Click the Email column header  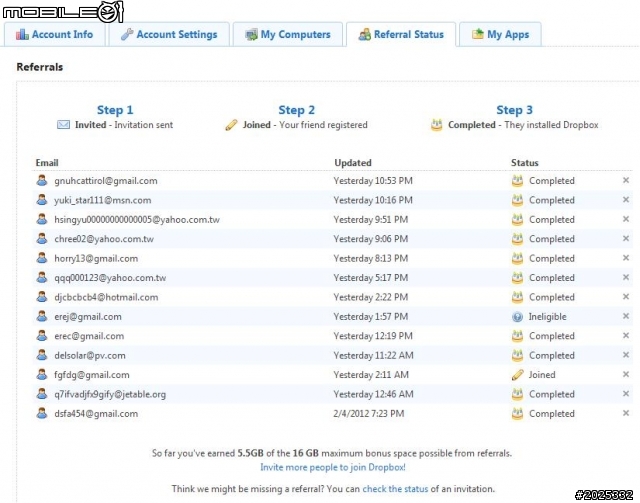pyautogui.click(x=47, y=162)
